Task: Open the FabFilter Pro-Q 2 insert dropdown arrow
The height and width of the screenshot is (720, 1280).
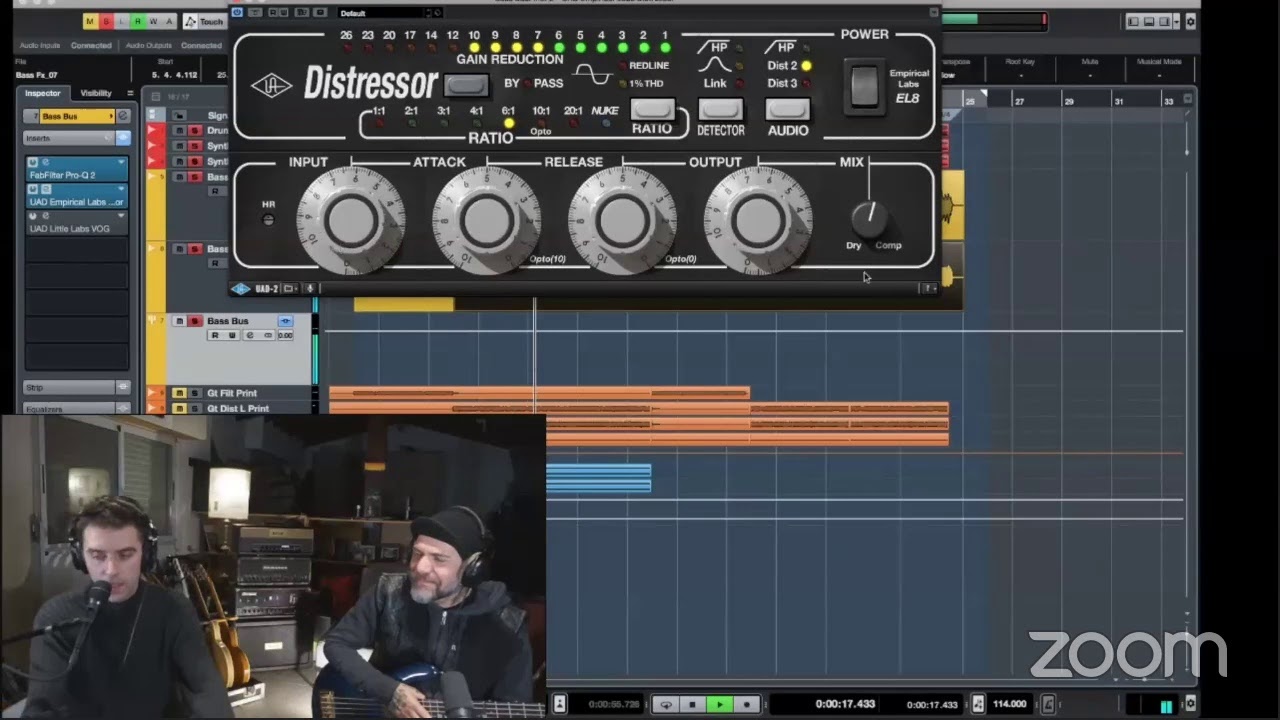Action: (x=122, y=162)
